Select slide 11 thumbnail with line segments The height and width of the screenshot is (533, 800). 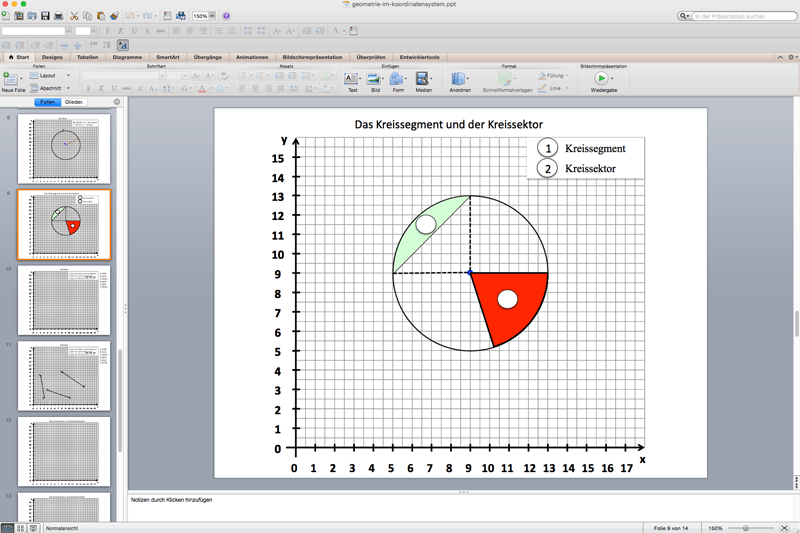click(64, 376)
